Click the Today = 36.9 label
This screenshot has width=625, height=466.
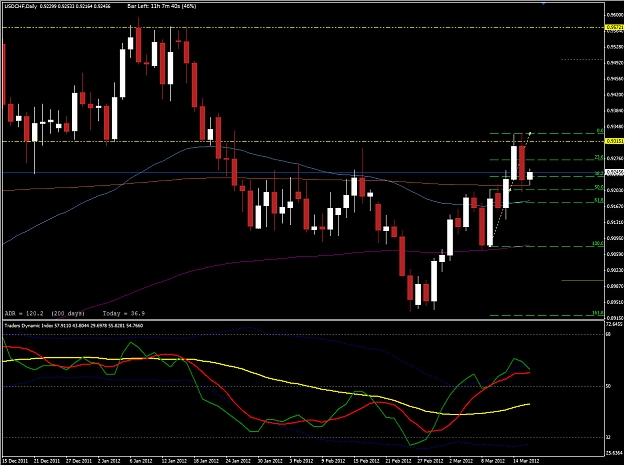124,313
